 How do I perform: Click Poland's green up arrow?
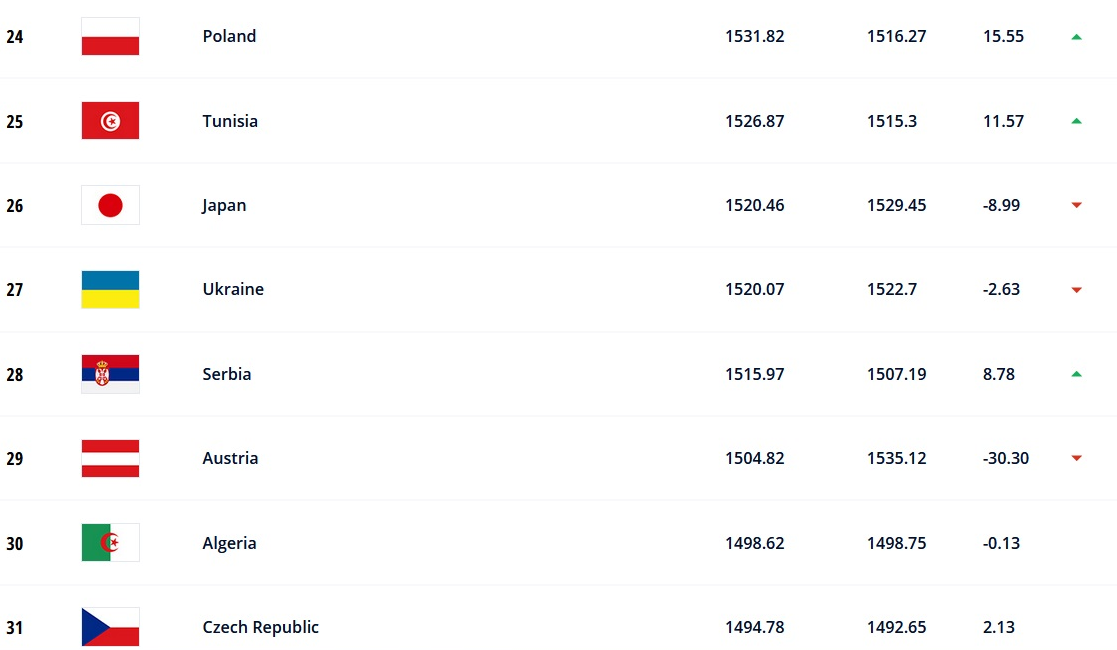[x=1076, y=37]
